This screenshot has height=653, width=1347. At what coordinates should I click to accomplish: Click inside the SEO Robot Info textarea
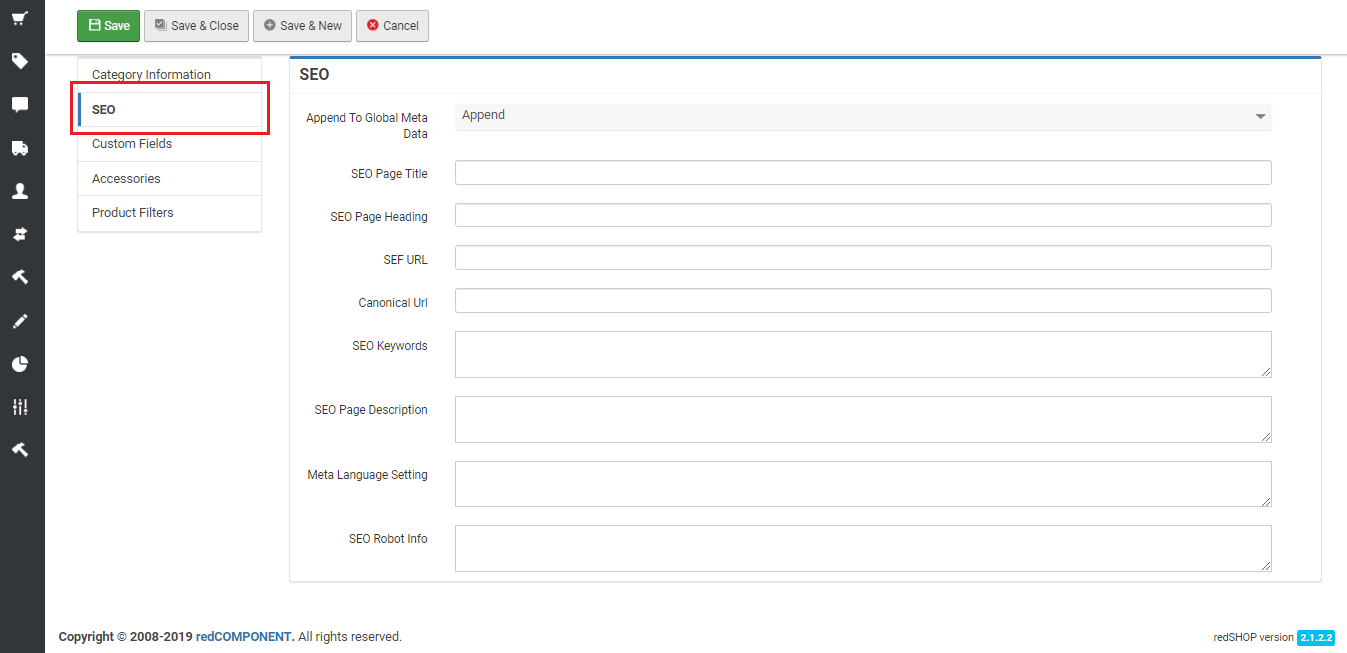pyautogui.click(x=863, y=548)
